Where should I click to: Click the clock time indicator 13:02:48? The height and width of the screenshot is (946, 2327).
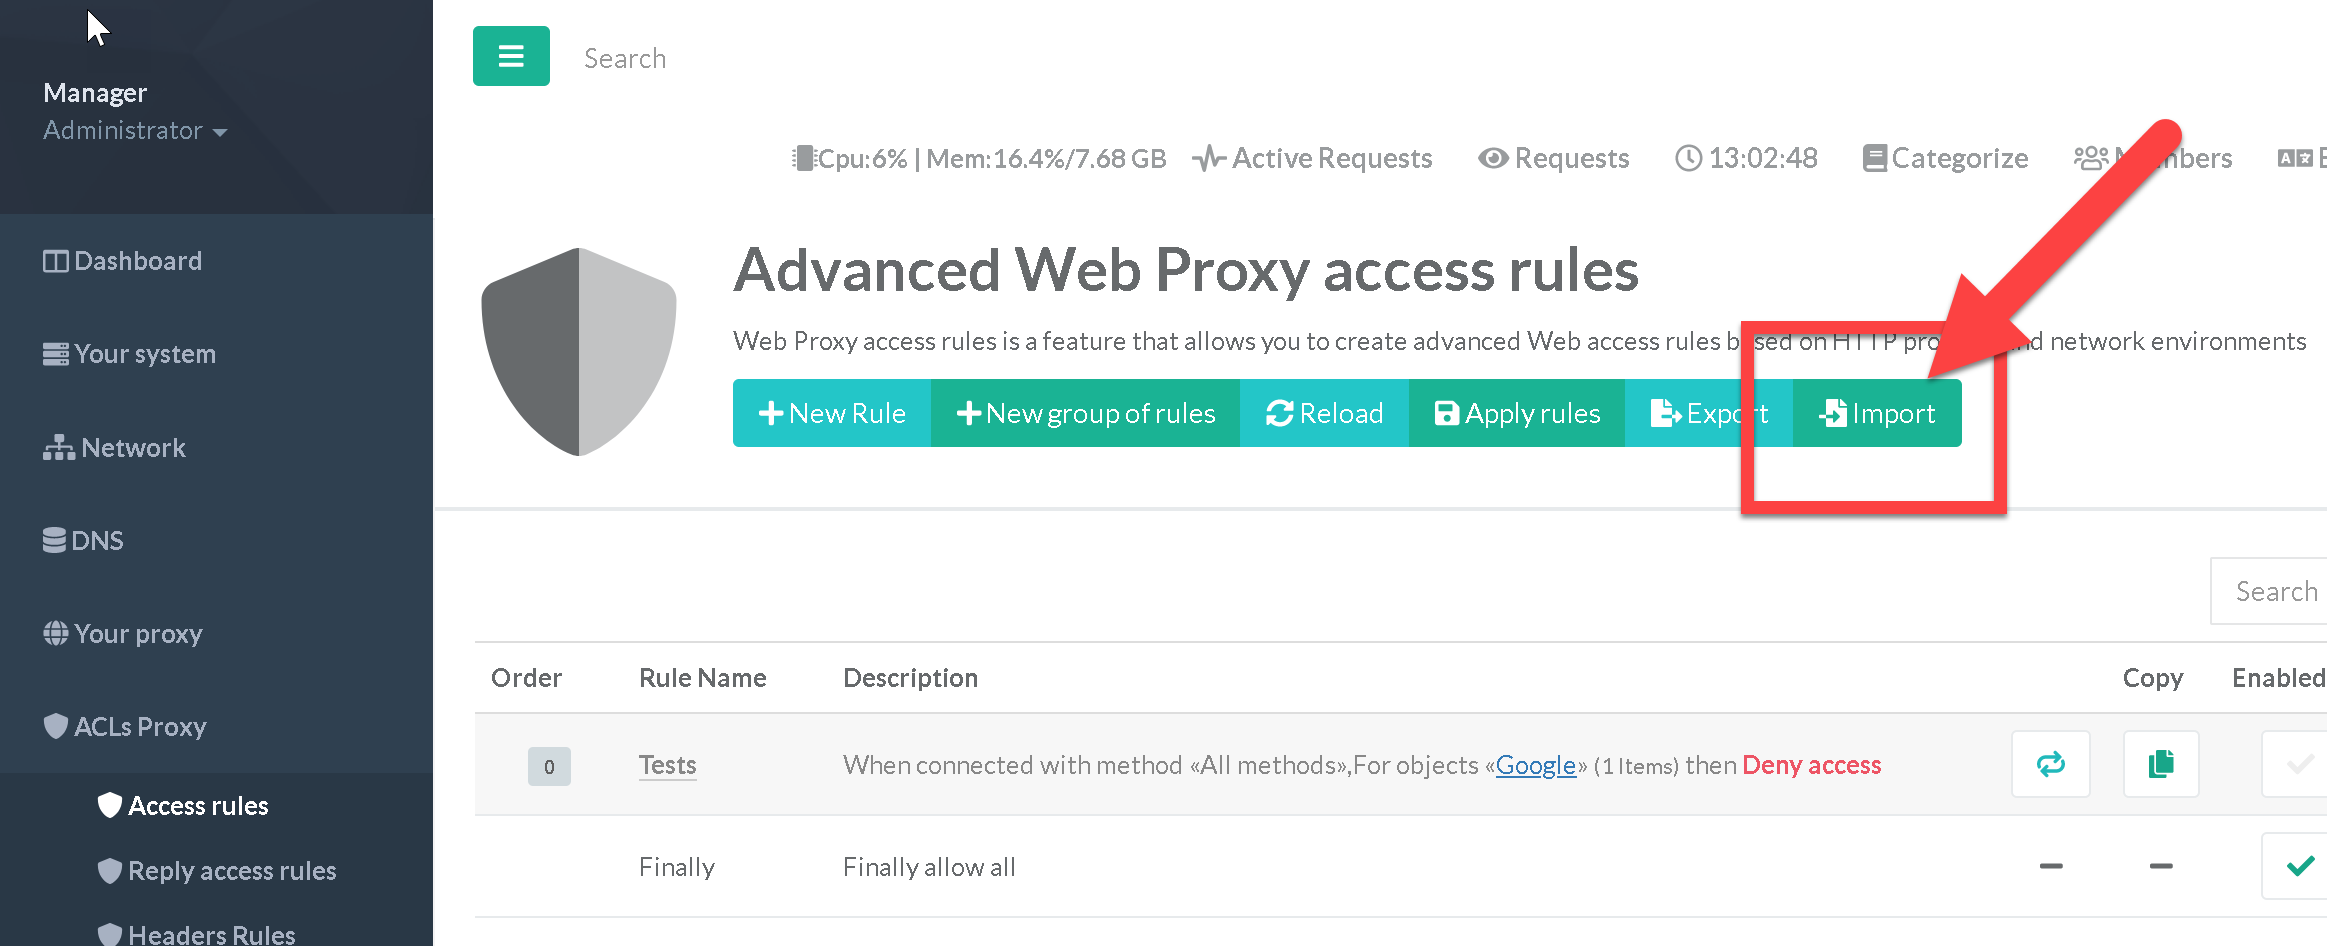1746,158
